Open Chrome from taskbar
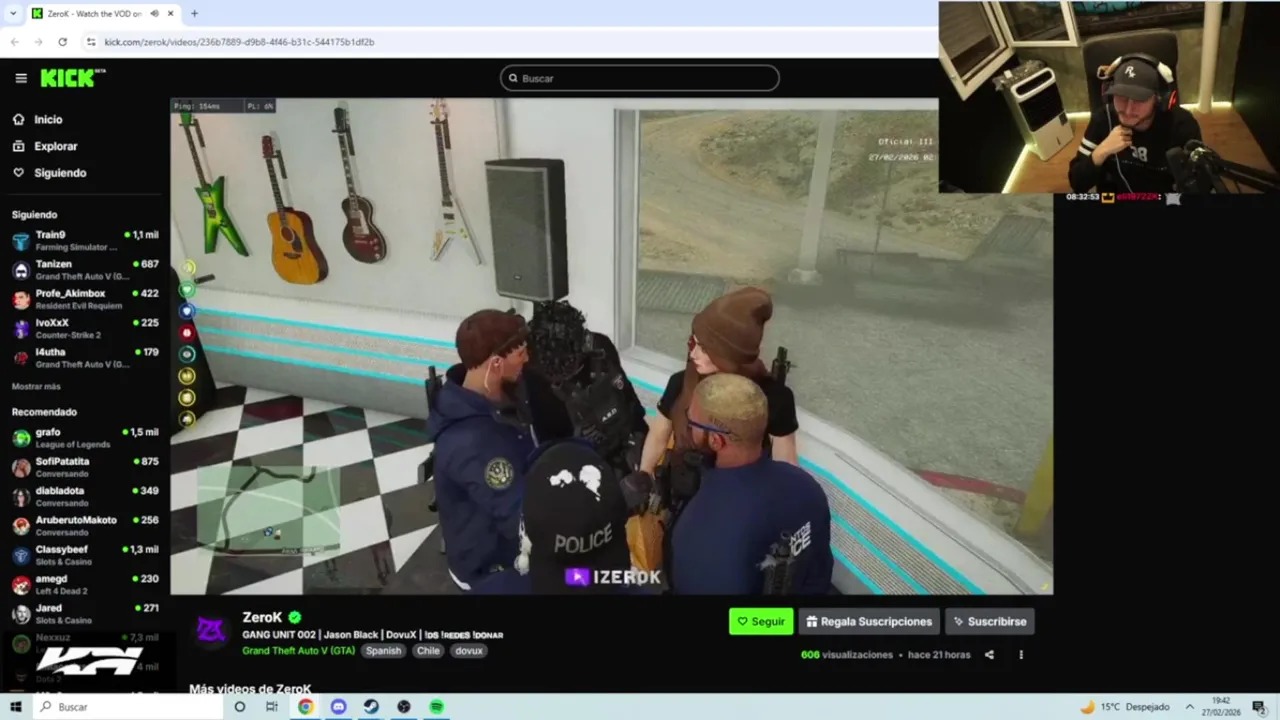Image resolution: width=1280 pixels, height=720 pixels. pyautogui.click(x=305, y=707)
